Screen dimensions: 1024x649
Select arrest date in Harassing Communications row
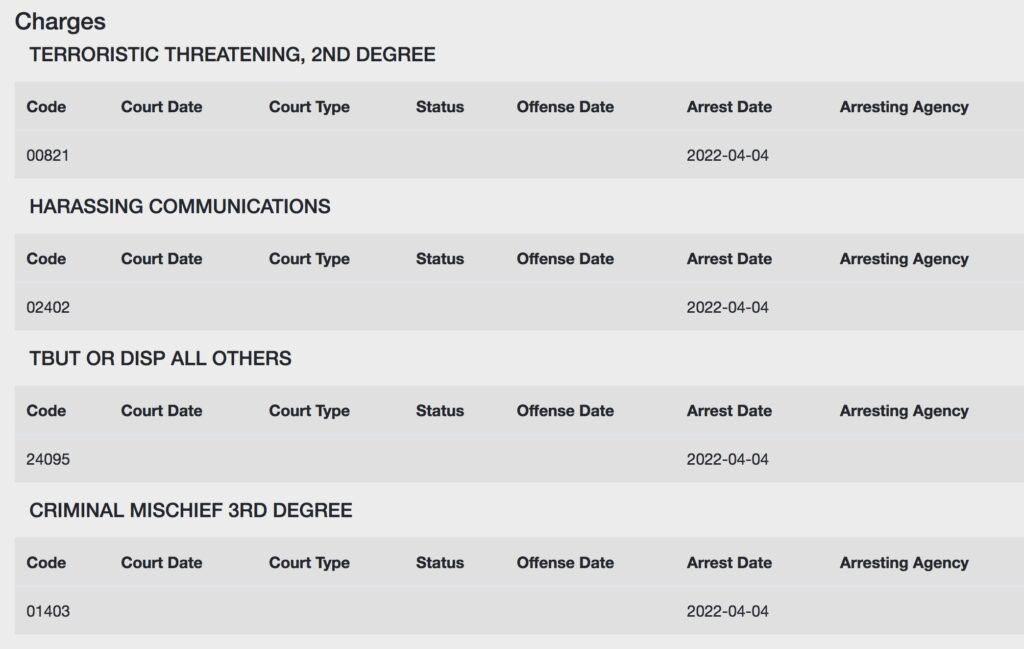click(728, 308)
